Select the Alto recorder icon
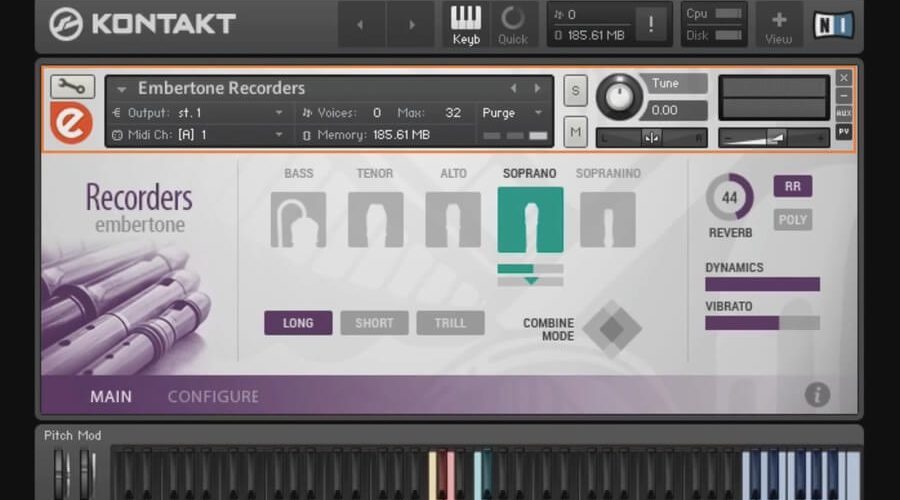 (453, 219)
